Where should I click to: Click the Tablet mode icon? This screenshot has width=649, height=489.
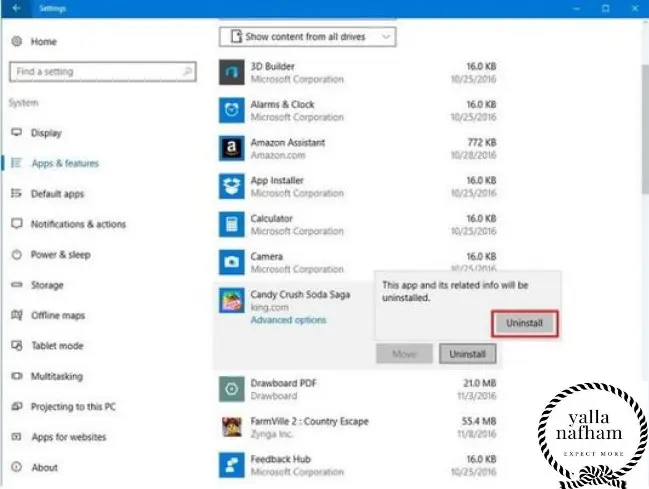pyautogui.click(x=17, y=345)
